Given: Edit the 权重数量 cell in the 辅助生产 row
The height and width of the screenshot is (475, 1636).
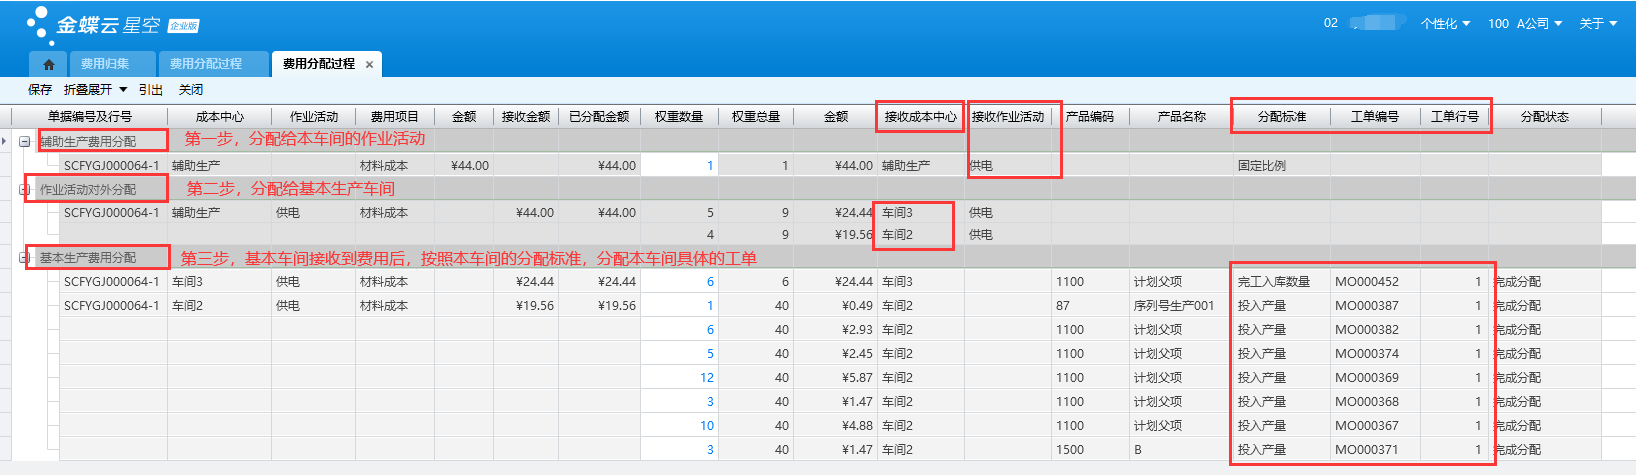Looking at the screenshot, I should pyautogui.click(x=679, y=166).
